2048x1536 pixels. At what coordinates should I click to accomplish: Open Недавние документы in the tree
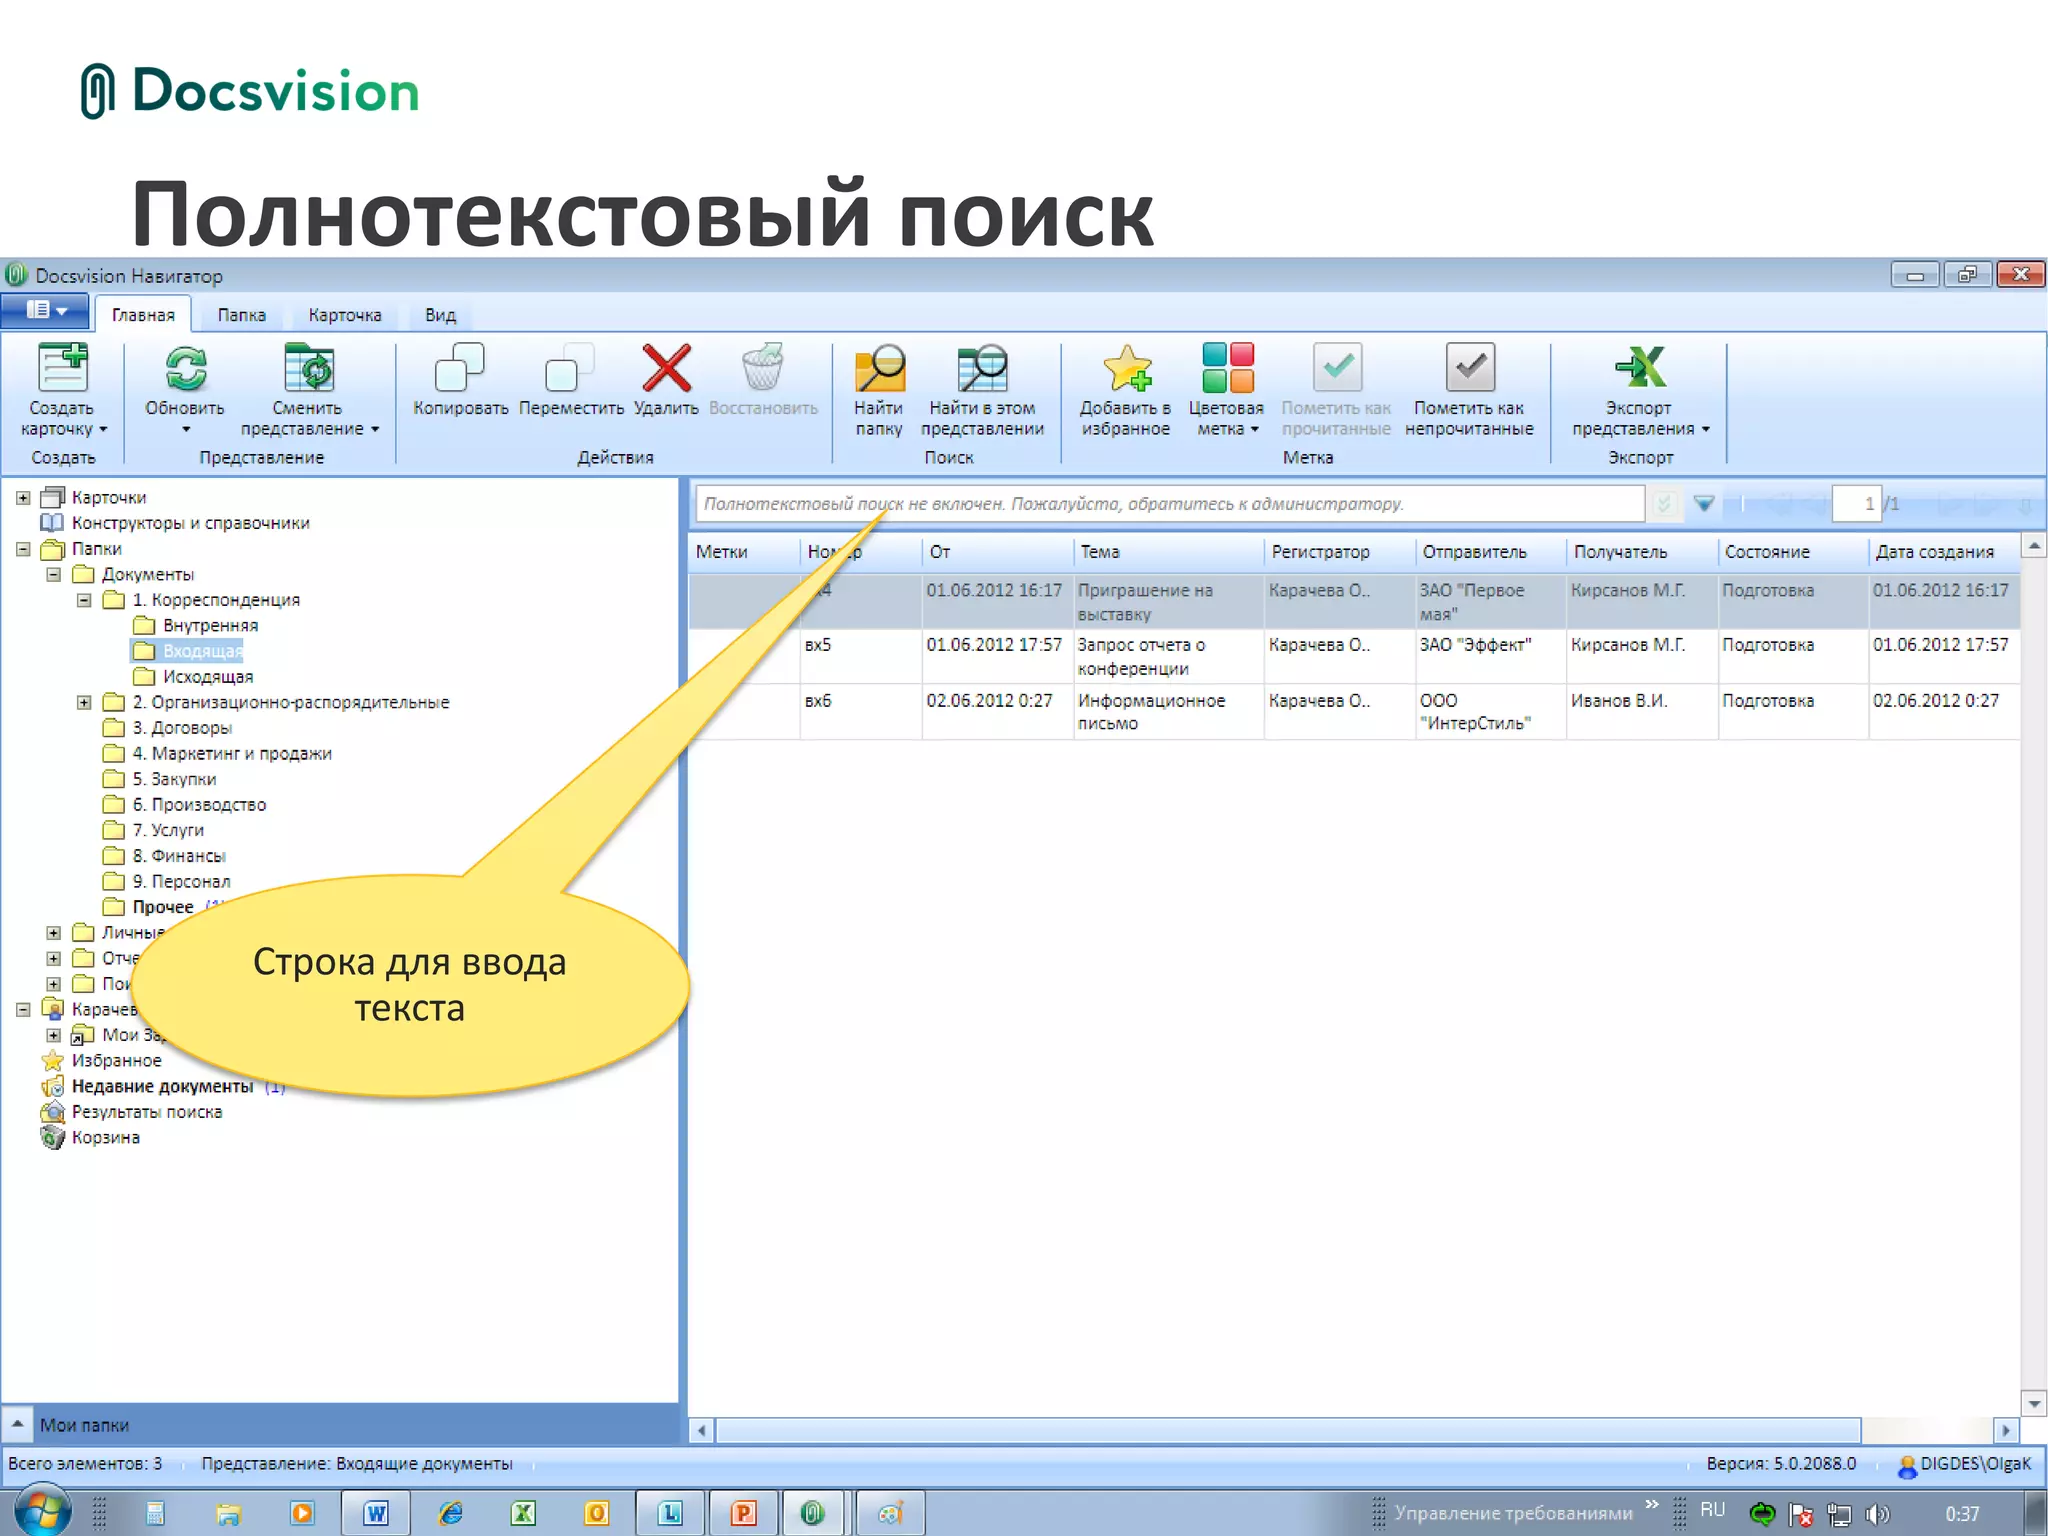(162, 1086)
